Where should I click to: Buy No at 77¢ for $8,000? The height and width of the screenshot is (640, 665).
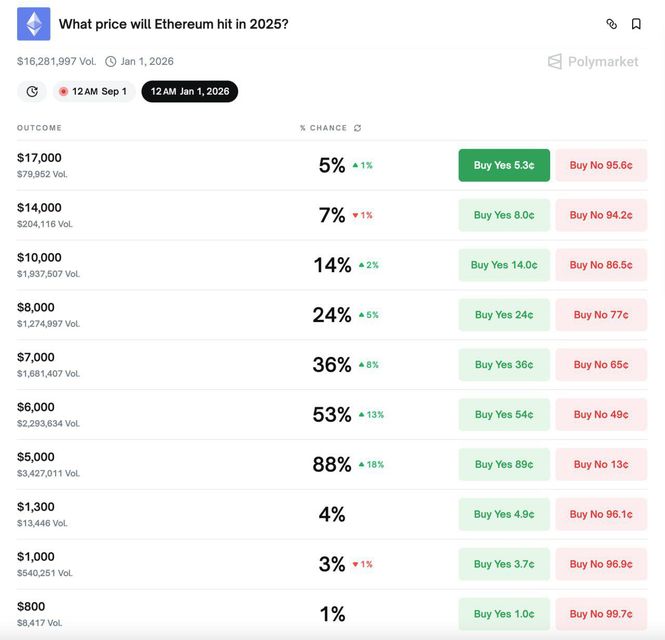coord(601,315)
